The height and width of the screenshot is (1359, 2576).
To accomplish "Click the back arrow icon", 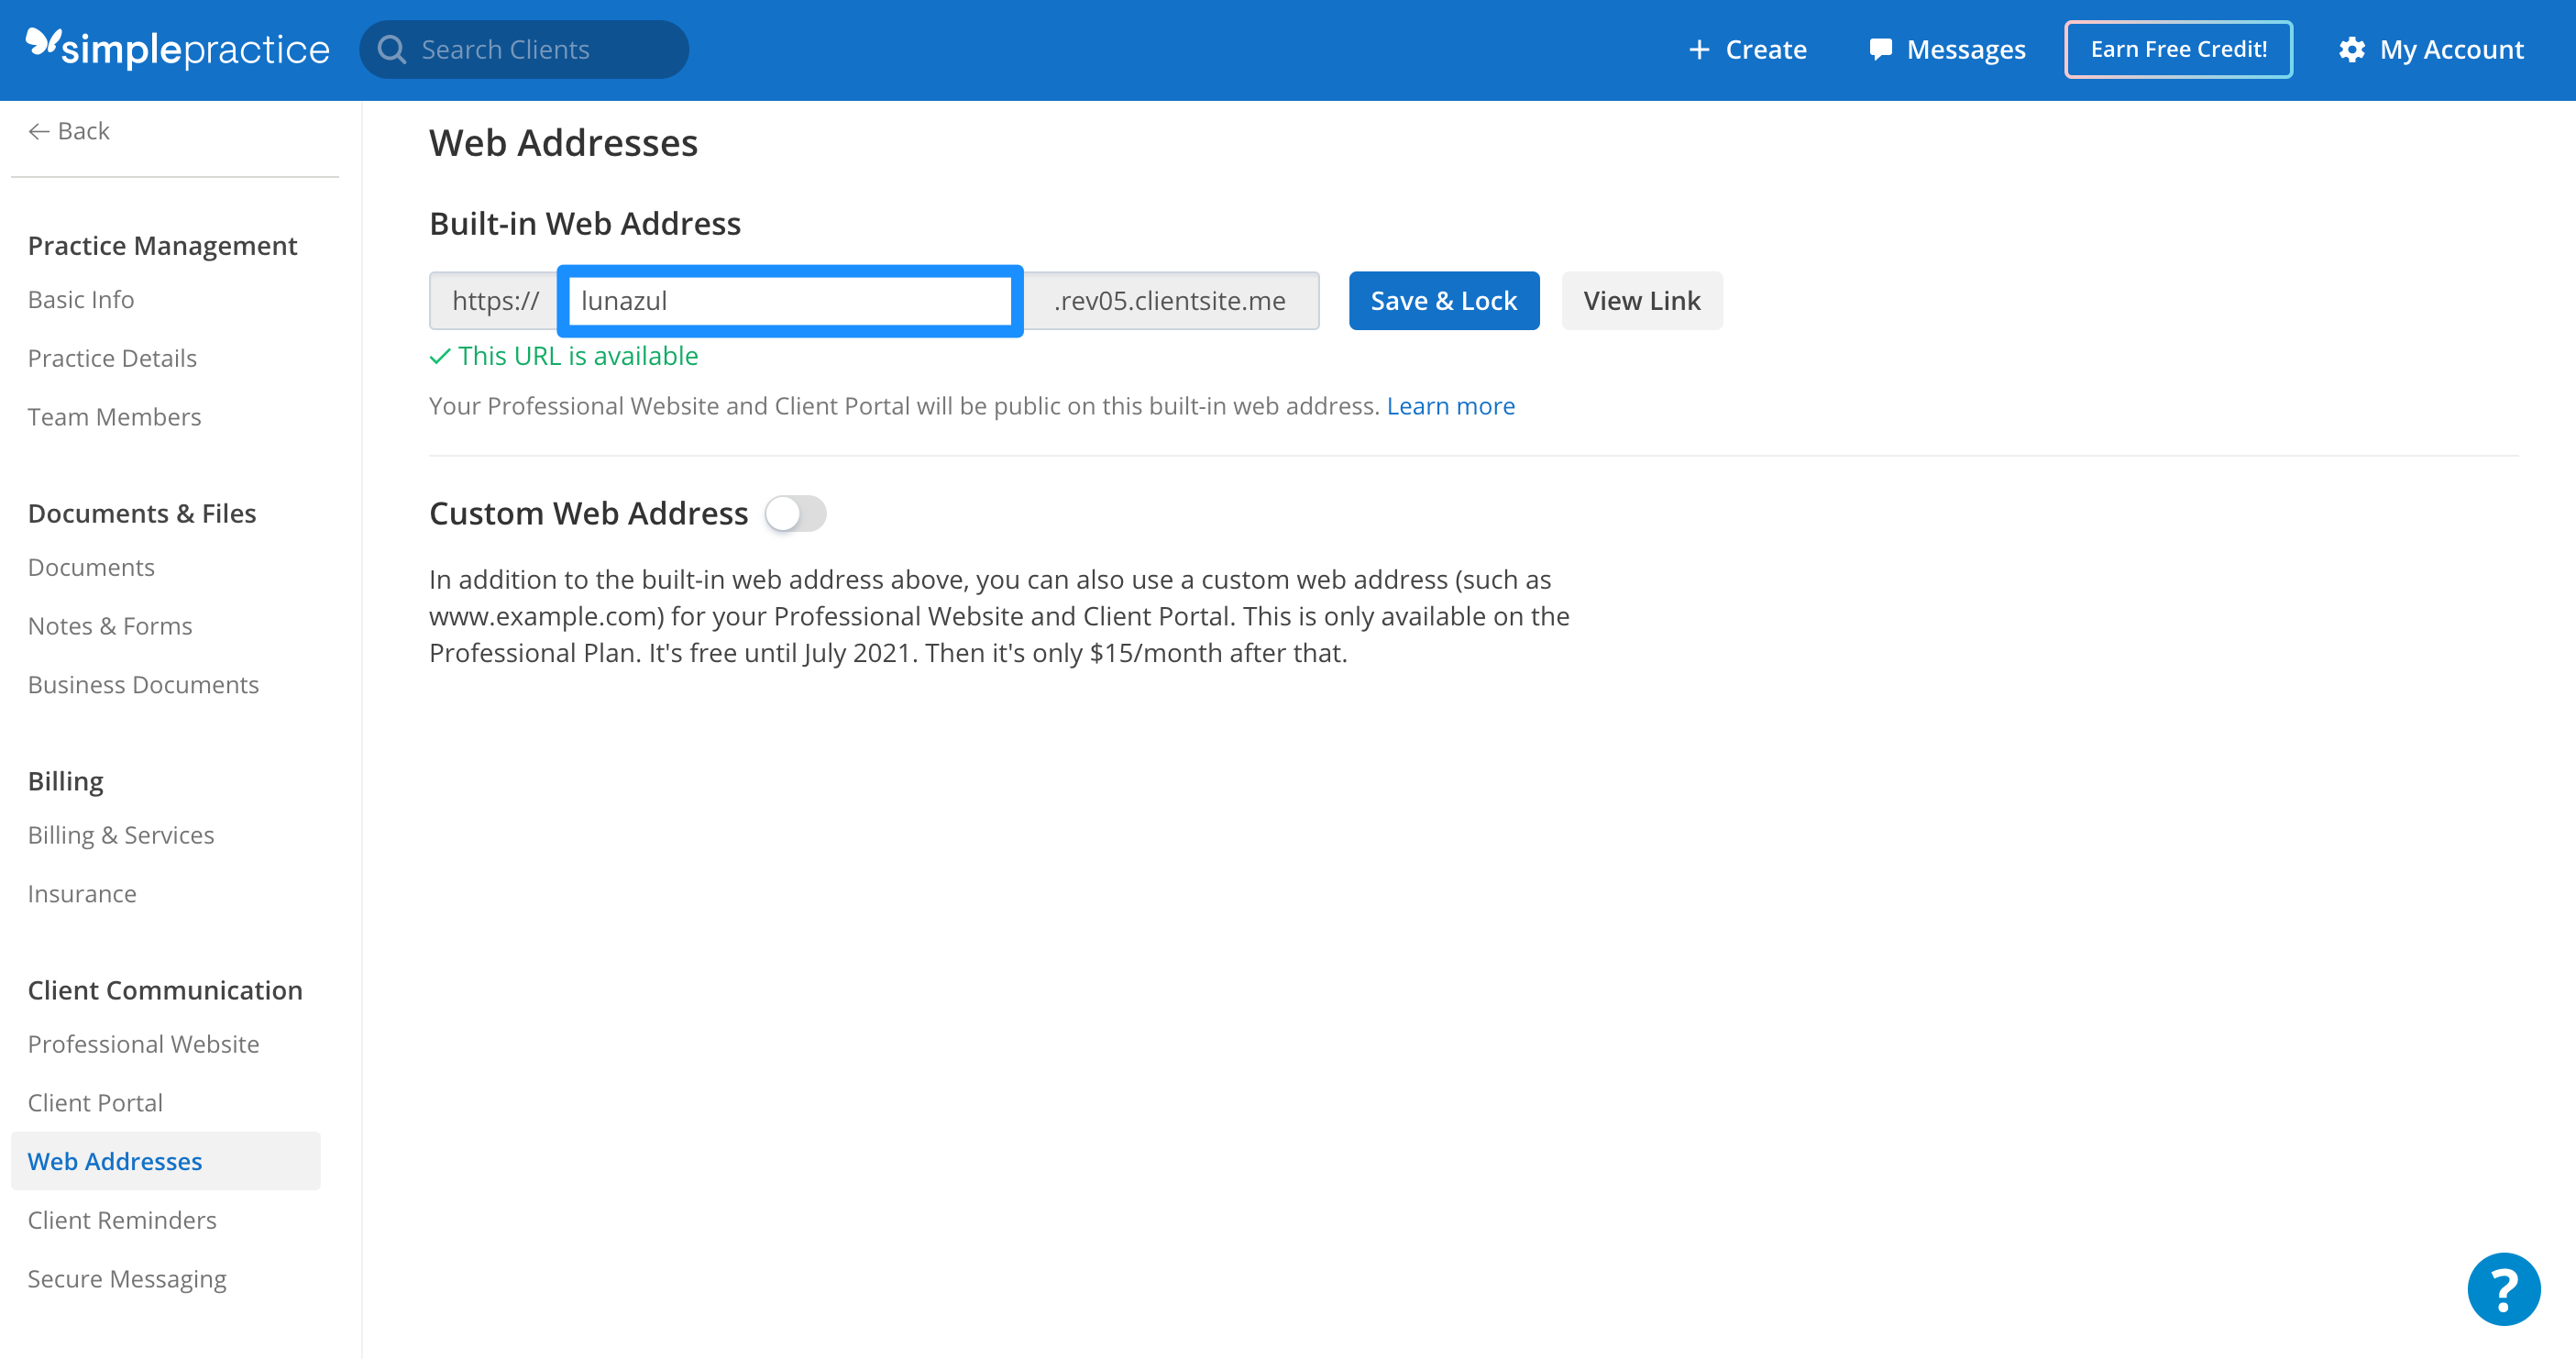I will [x=39, y=131].
